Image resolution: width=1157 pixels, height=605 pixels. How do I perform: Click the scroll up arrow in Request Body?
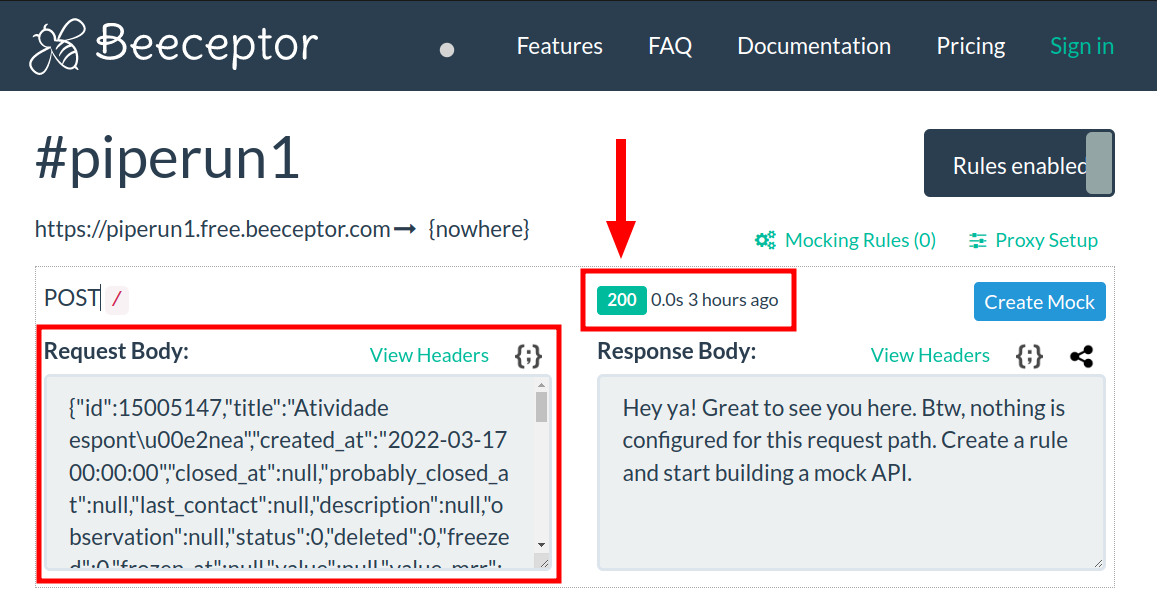541,385
